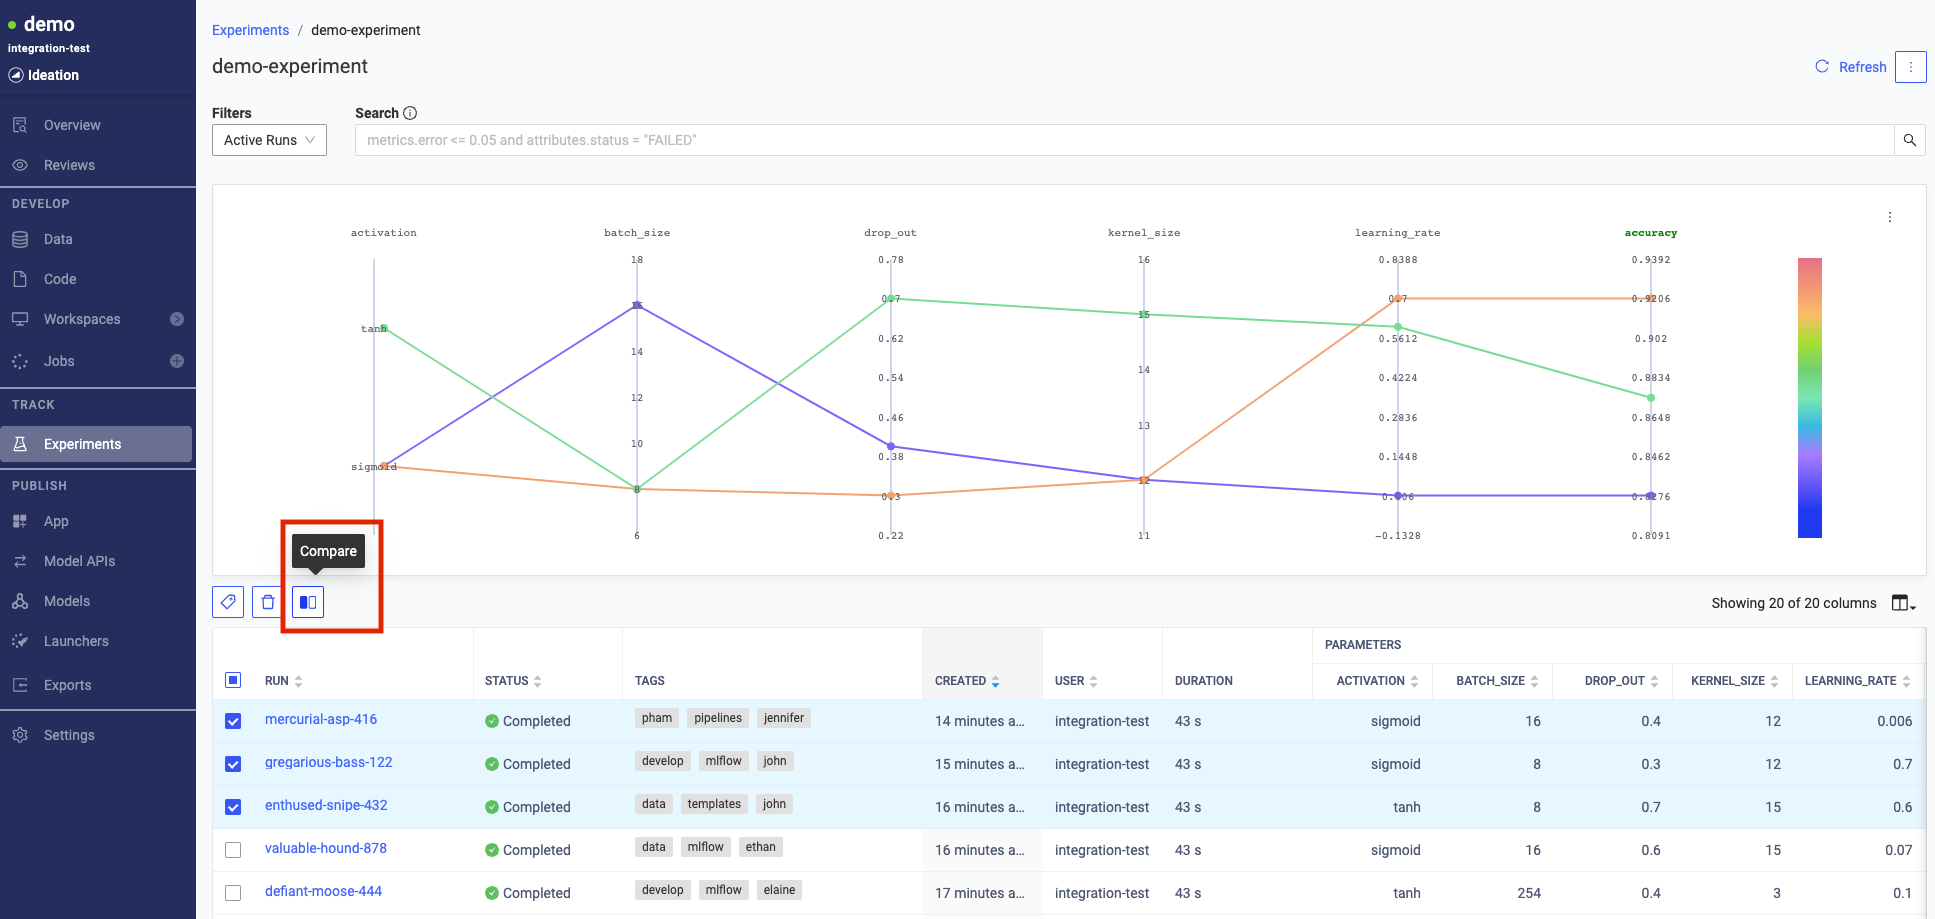Viewport: 1935px width, 919px height.
Task: Select Experiments in the sidebar
Action: click(x=96, y=444)
